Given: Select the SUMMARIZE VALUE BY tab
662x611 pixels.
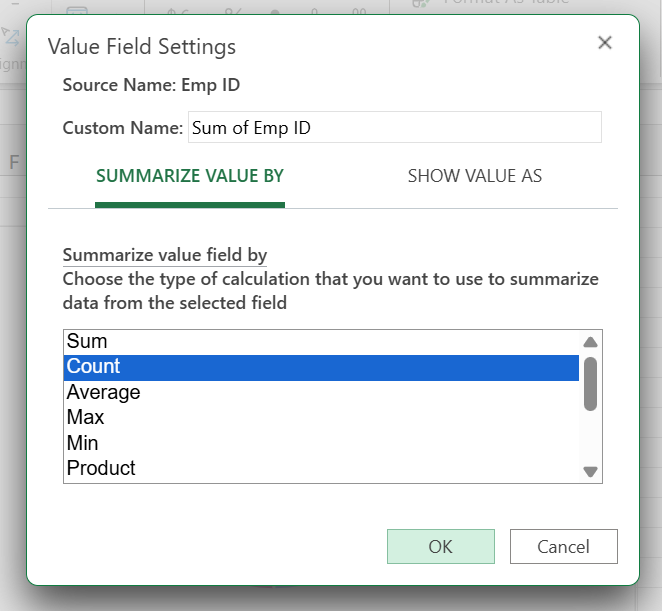Looking at the screenshot, I should tap(190, 176).
